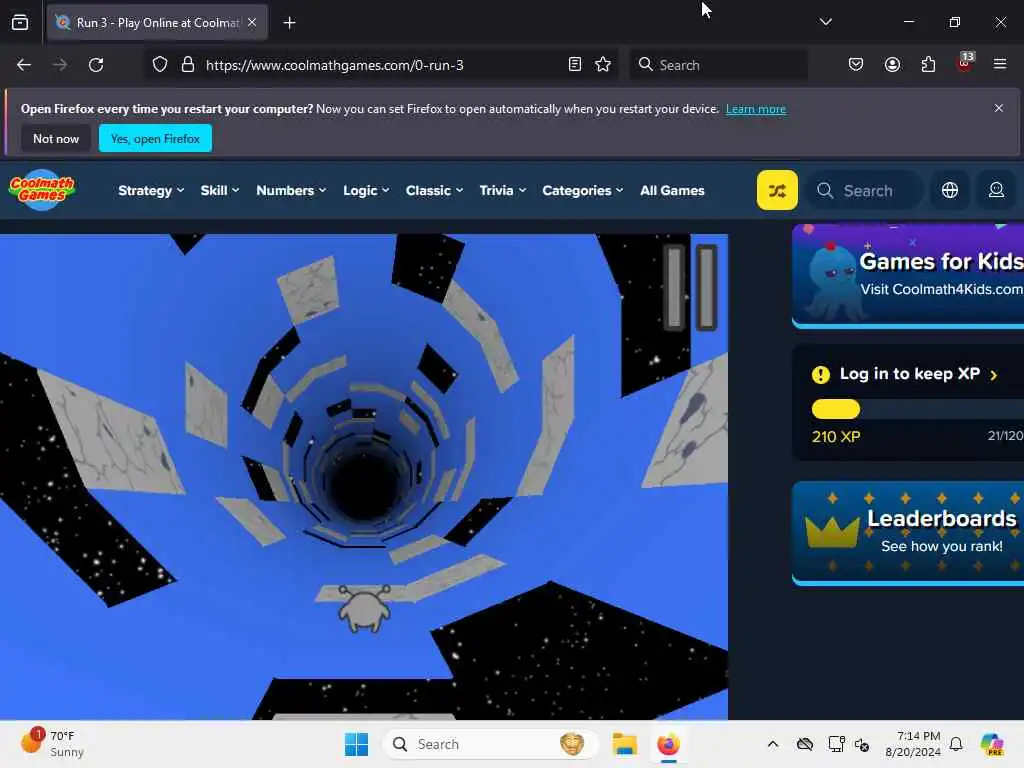Expand the Trivia menu
The width and height of the screenshot is (1024, 768).
[x=502, y=191]
